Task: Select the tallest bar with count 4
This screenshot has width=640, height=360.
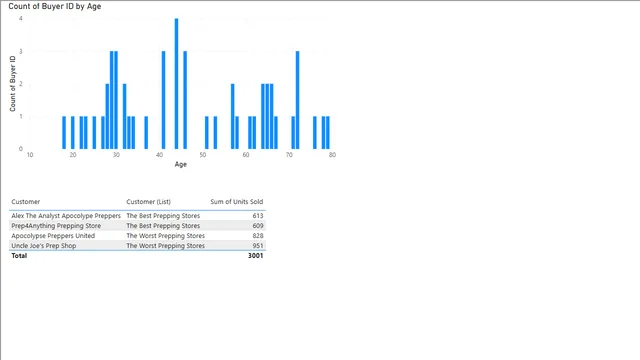Action: pyautogui.click(x=176, y=84)
